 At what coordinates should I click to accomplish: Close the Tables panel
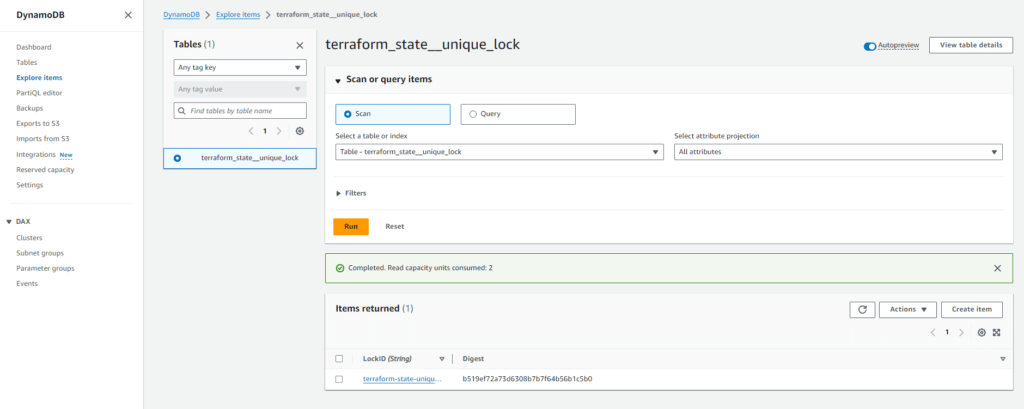pos(300,45)
